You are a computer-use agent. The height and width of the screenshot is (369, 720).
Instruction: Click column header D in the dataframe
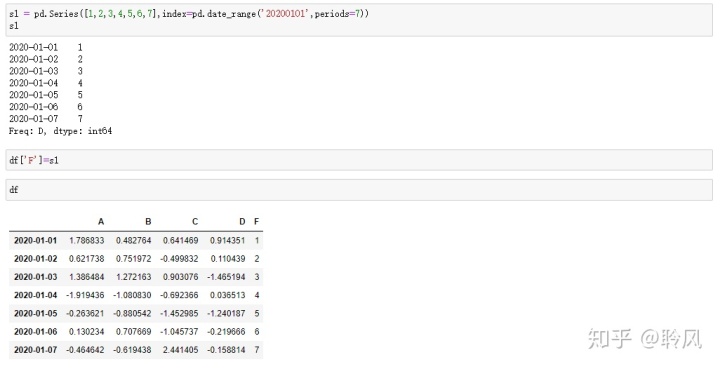(x=242, y=222)
